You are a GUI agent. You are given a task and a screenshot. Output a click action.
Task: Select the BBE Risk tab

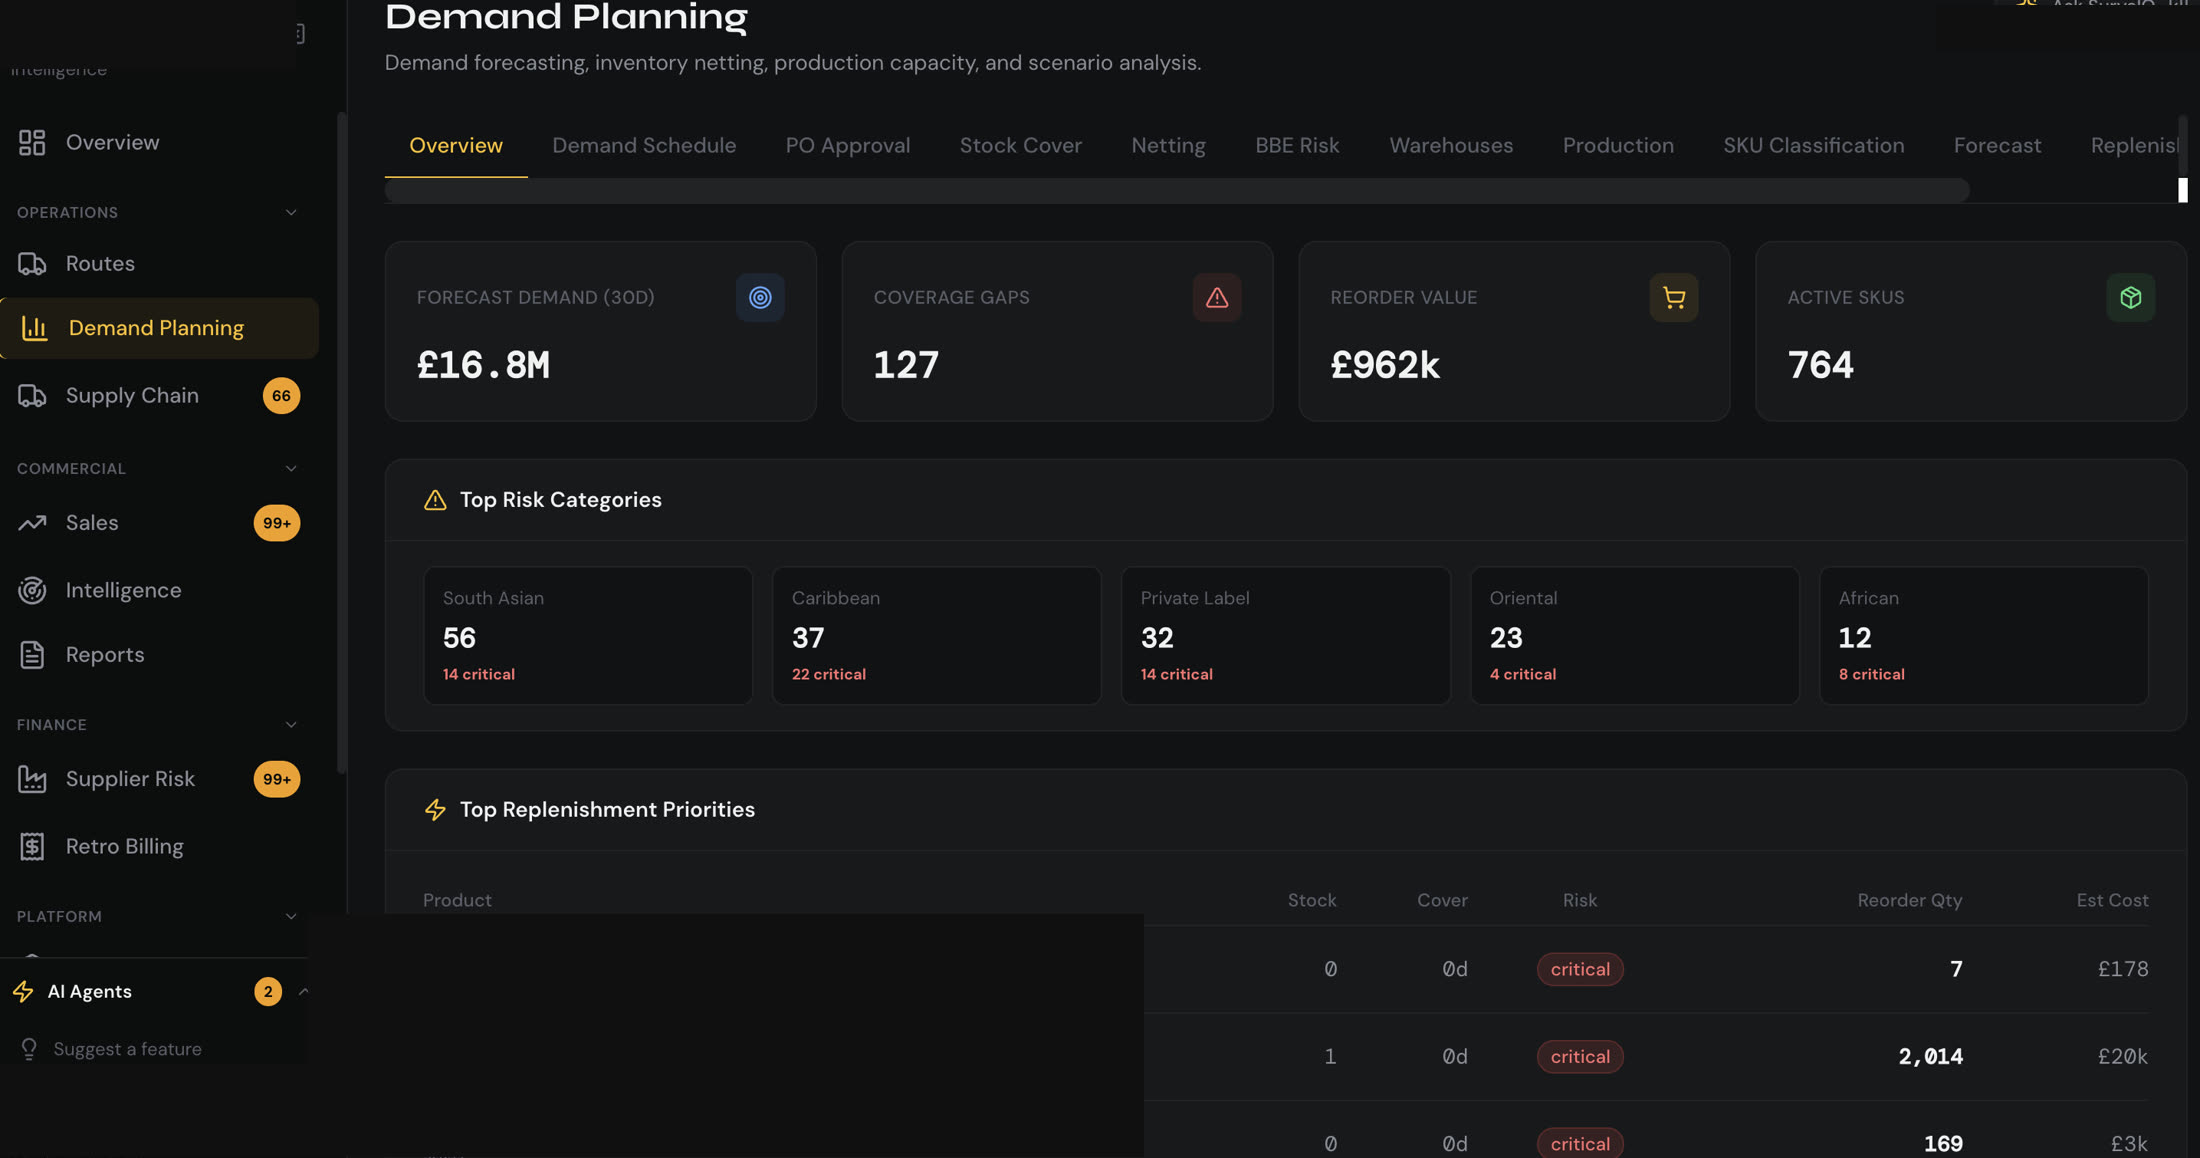1297,146
